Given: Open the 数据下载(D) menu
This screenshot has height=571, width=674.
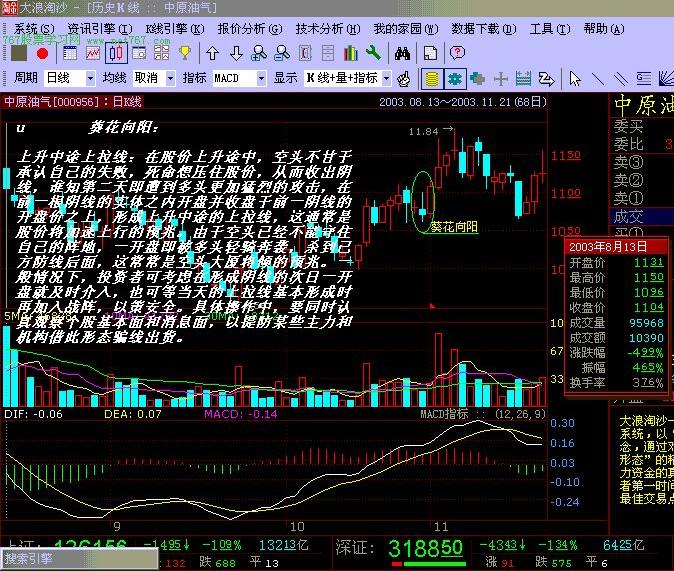Looking at the screenshot, I should coord(484,29).
